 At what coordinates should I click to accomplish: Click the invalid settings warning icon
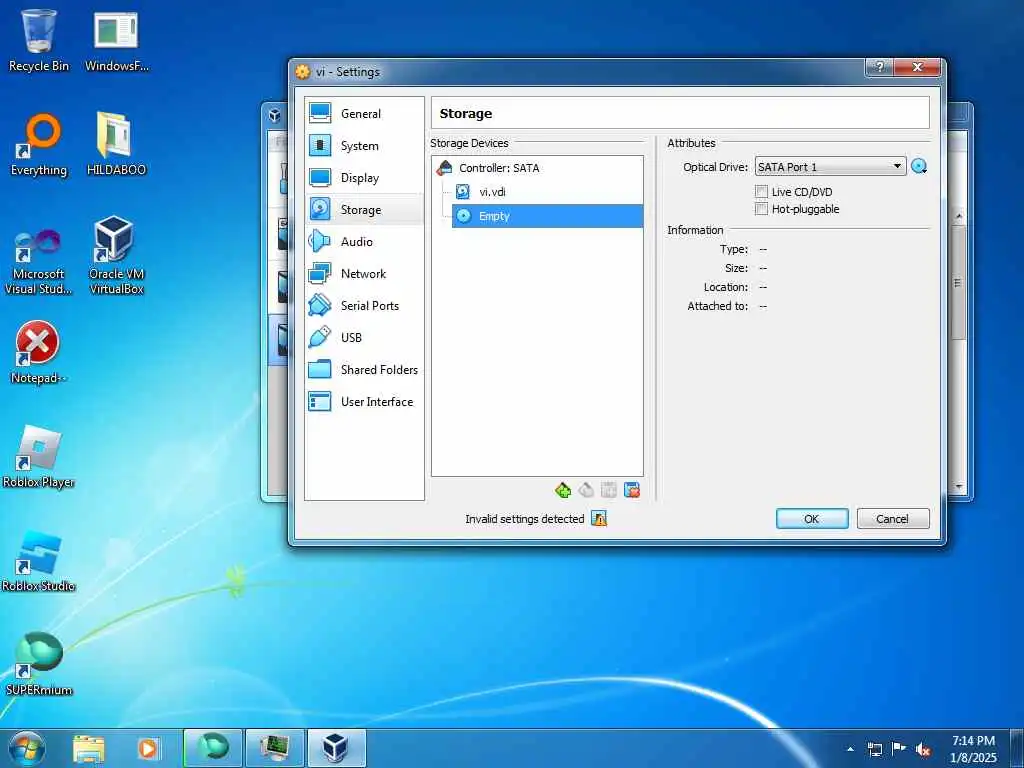click(x=599, y=519)
